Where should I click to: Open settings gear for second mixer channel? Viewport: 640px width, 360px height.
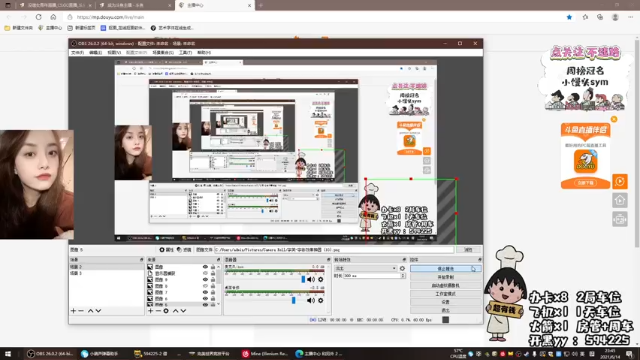321,301
